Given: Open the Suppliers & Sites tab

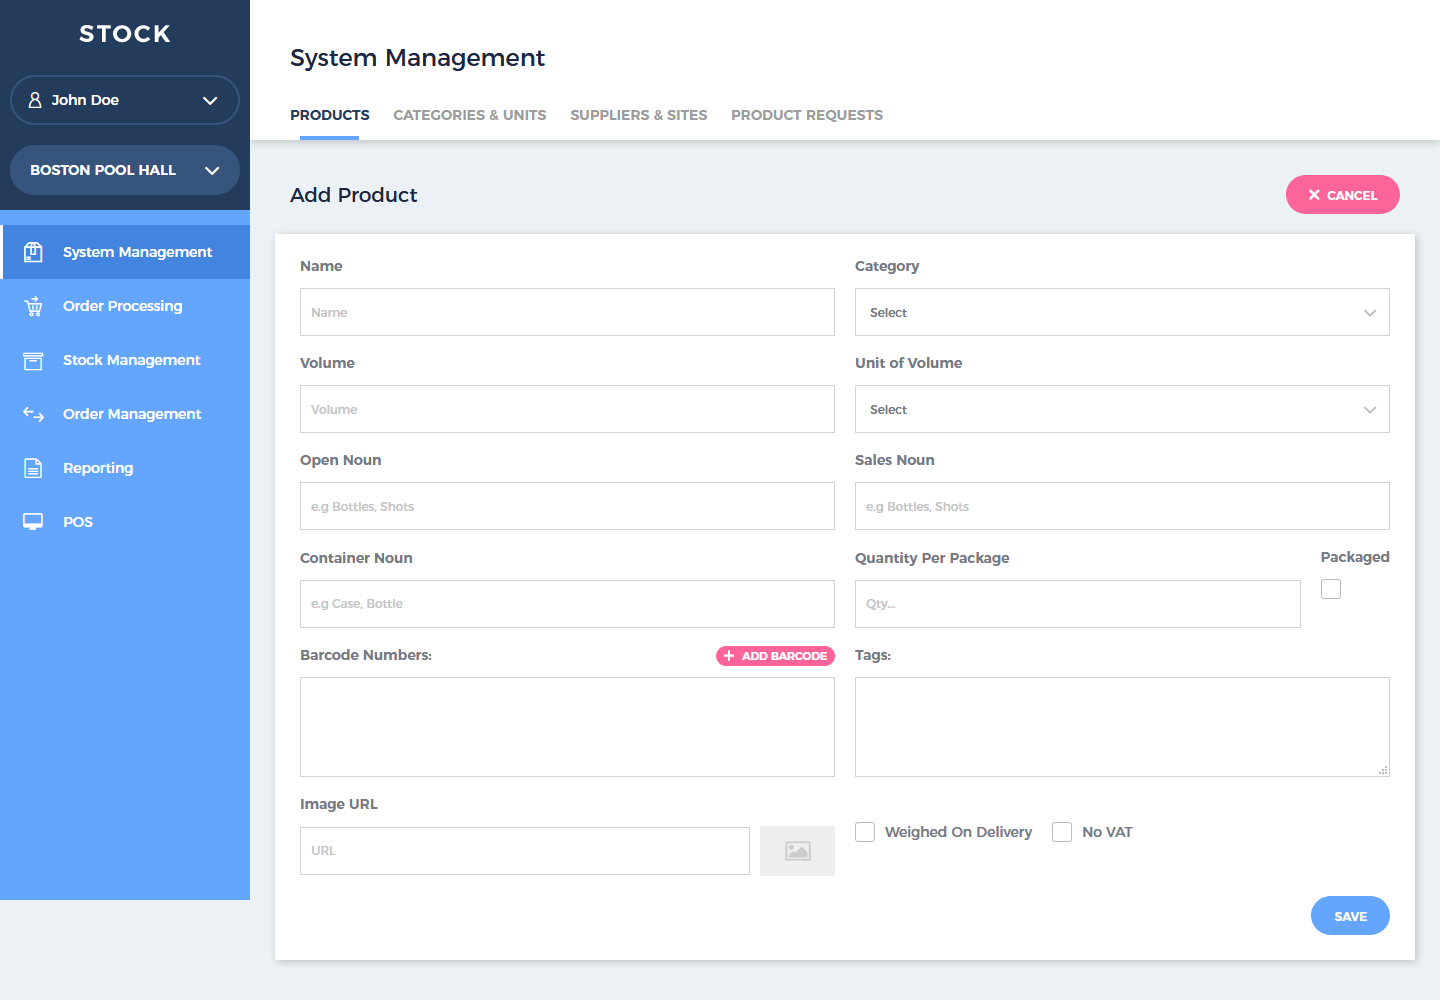Looking at the screenshot, I should coord(638,115).
